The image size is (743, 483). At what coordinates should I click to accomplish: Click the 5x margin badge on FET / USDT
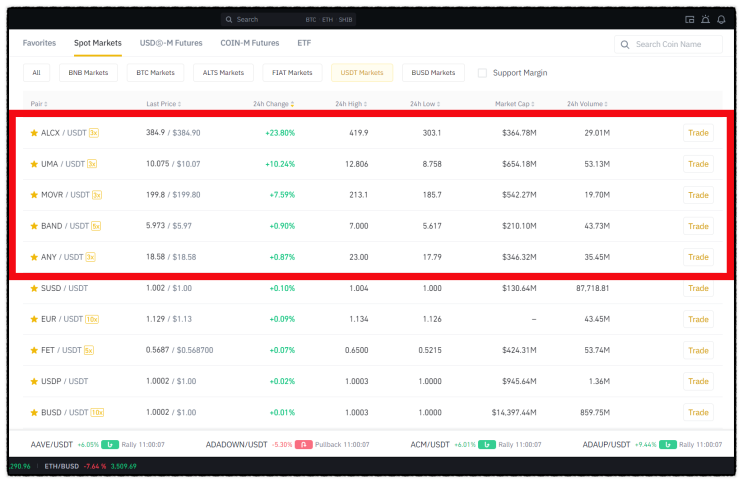(x=89, y=350)
